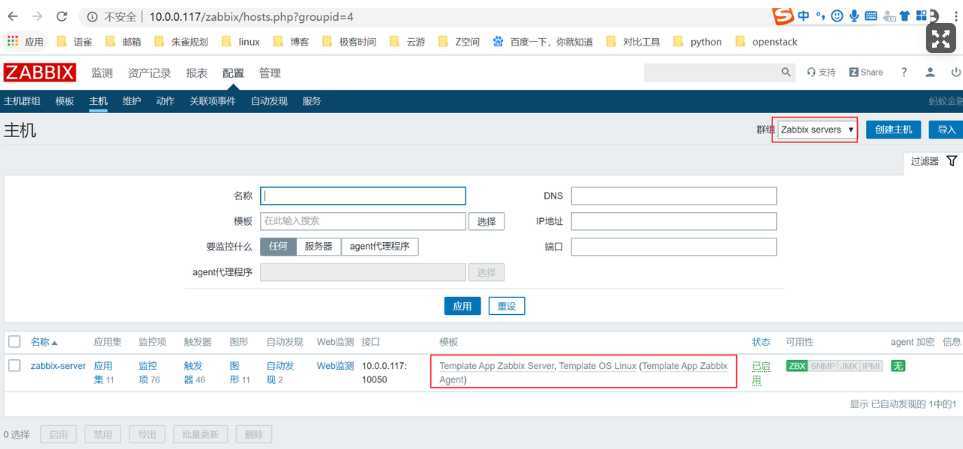Open the Baidu bookmark

(543, 42)
